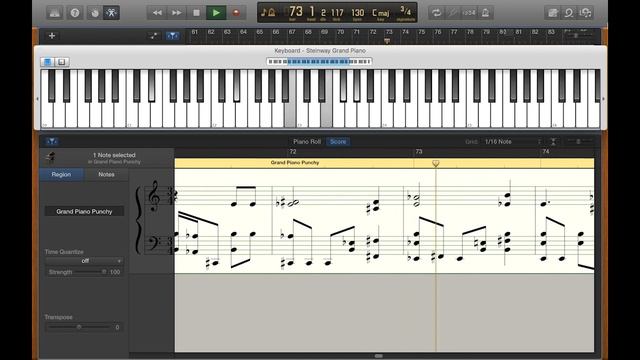Click playhead marker at bar 73 in ruler
This screenshot has width=640, height=360.
click(x=387, y=40)
